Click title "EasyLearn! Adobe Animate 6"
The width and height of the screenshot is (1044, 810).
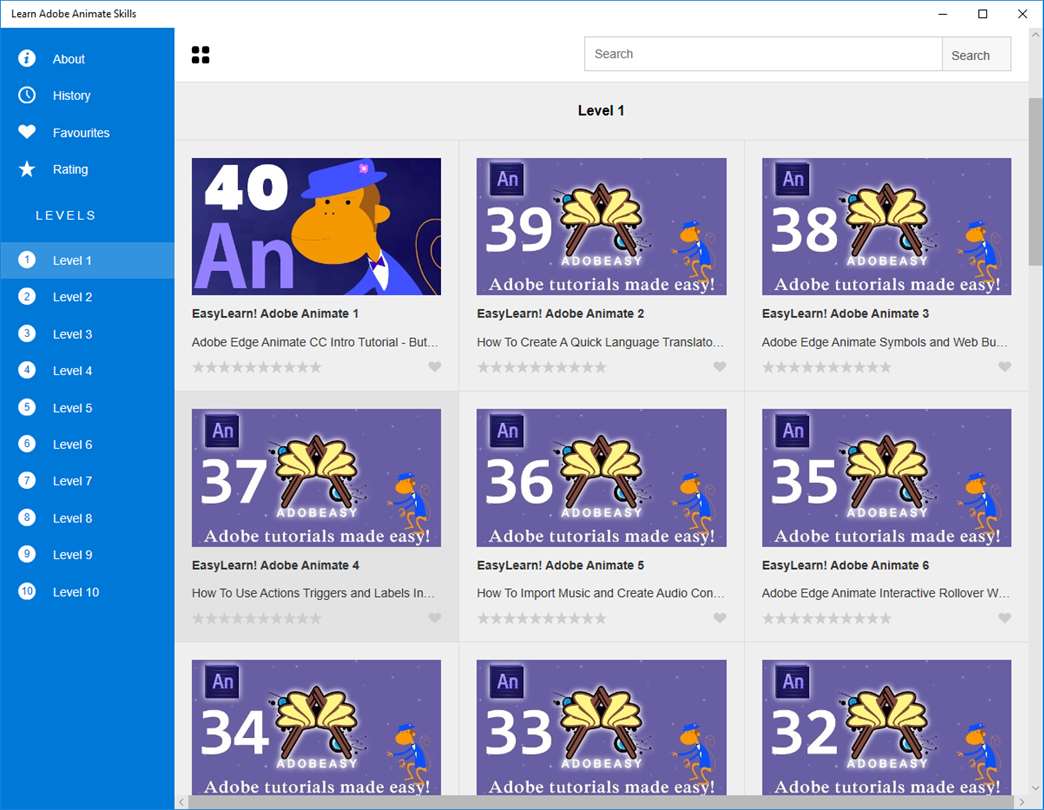click(846, 565)
